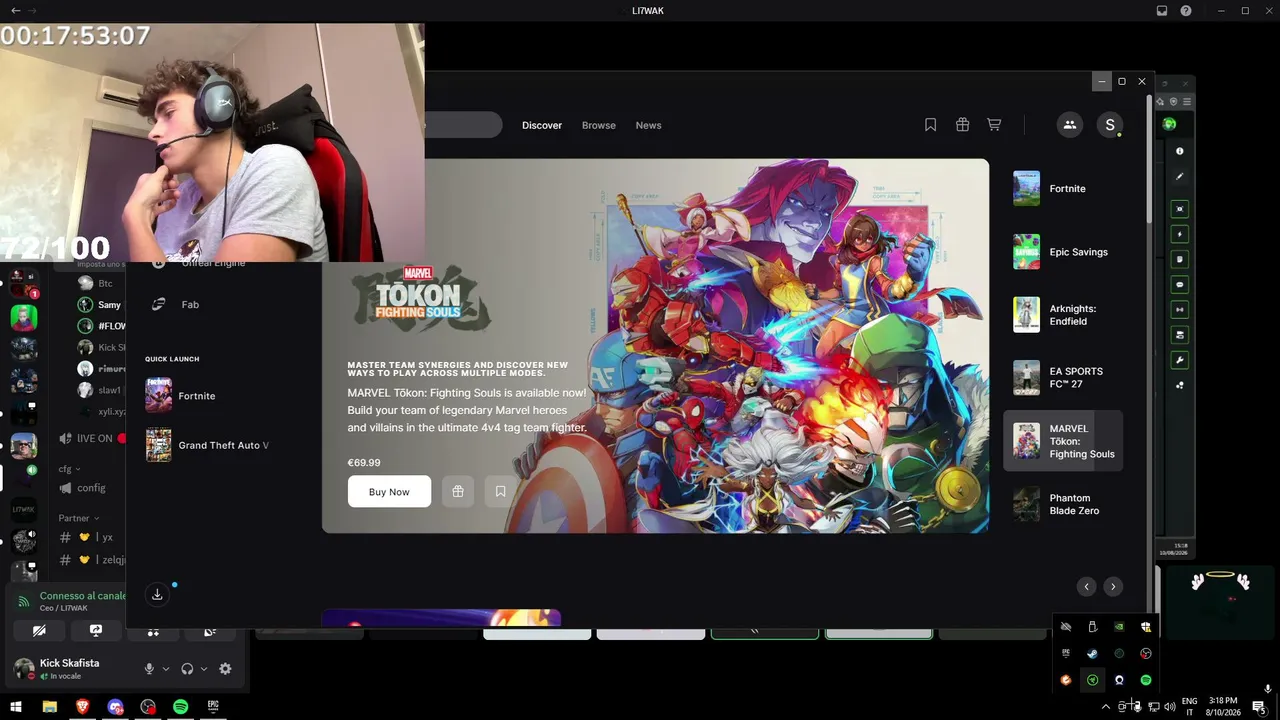Open the LI7WAK server icon in Discord
The image size is (1280, 720).
tap(24, 510)
